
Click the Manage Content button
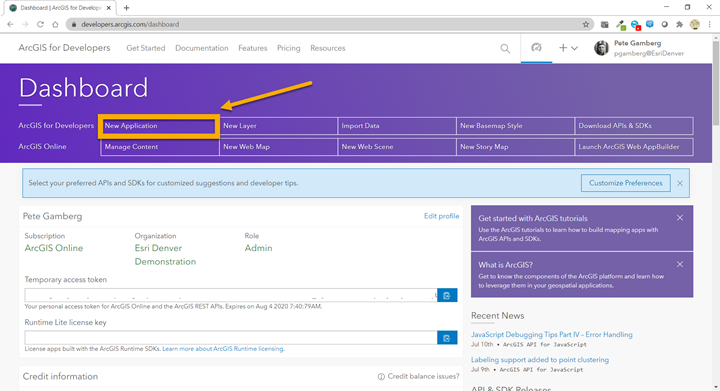tap(160, 147)
